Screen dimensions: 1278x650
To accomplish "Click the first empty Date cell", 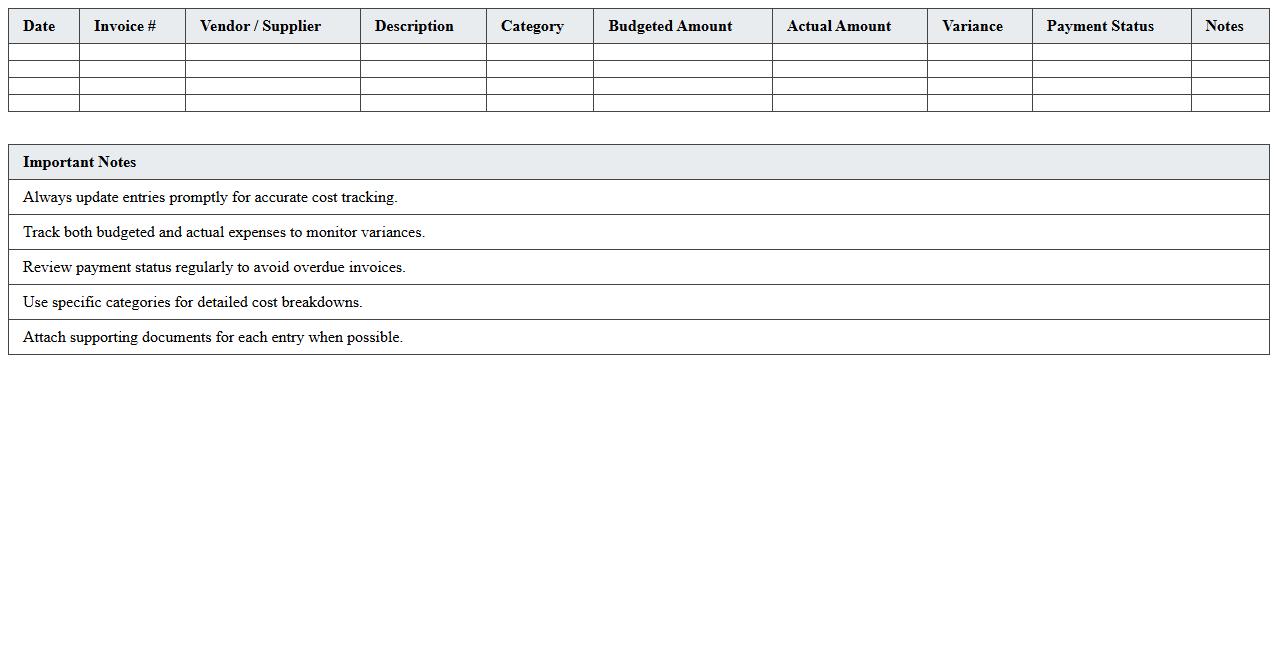I will (40, 50).
